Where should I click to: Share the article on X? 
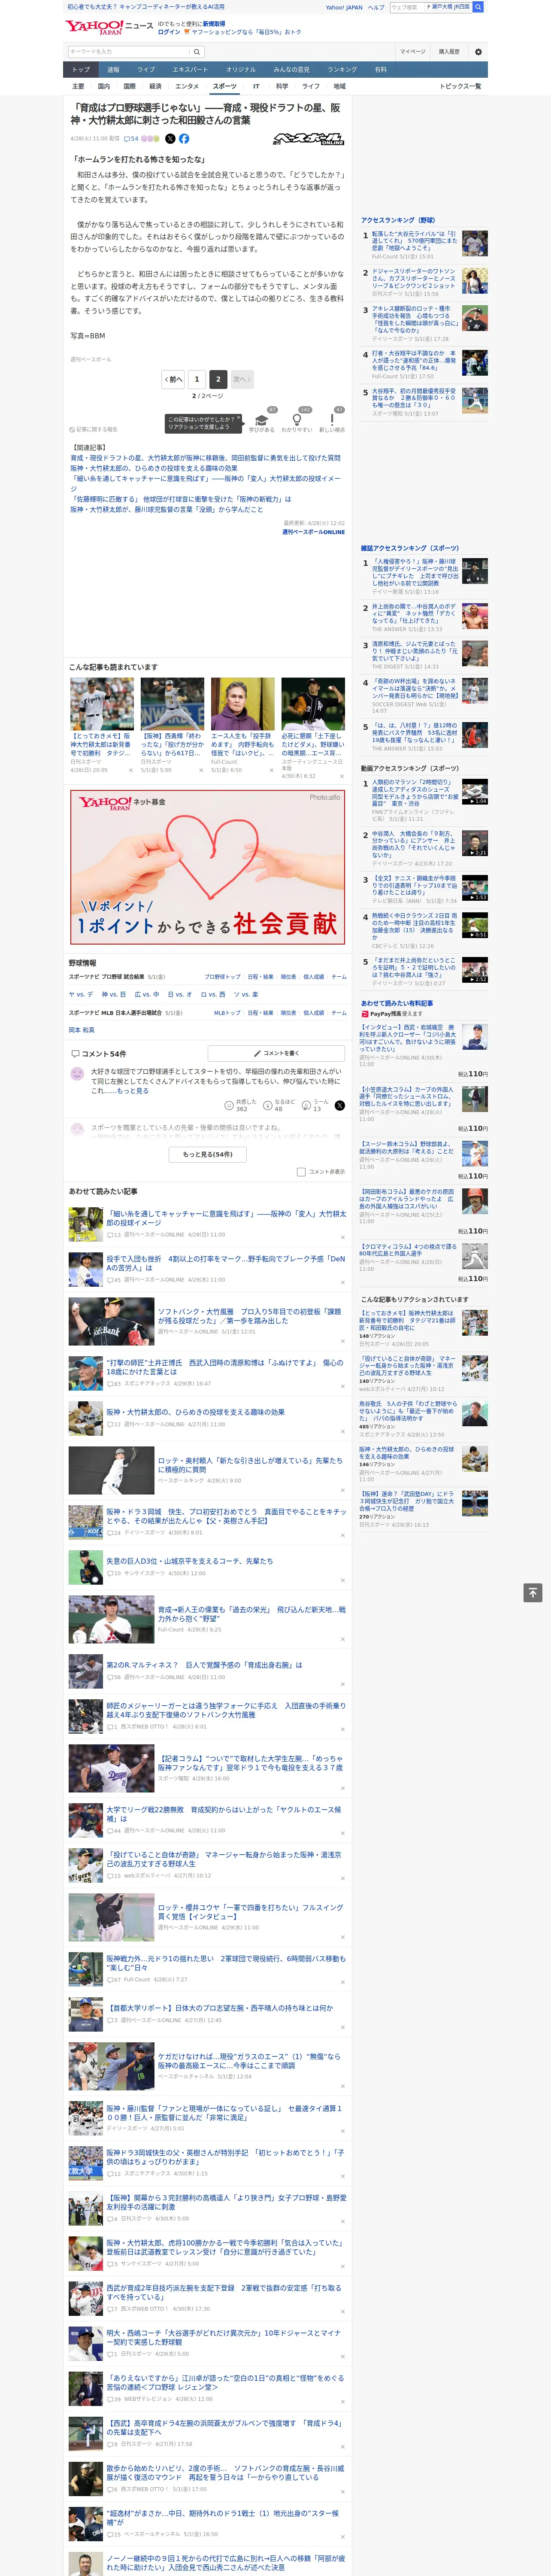pos(170,139)
